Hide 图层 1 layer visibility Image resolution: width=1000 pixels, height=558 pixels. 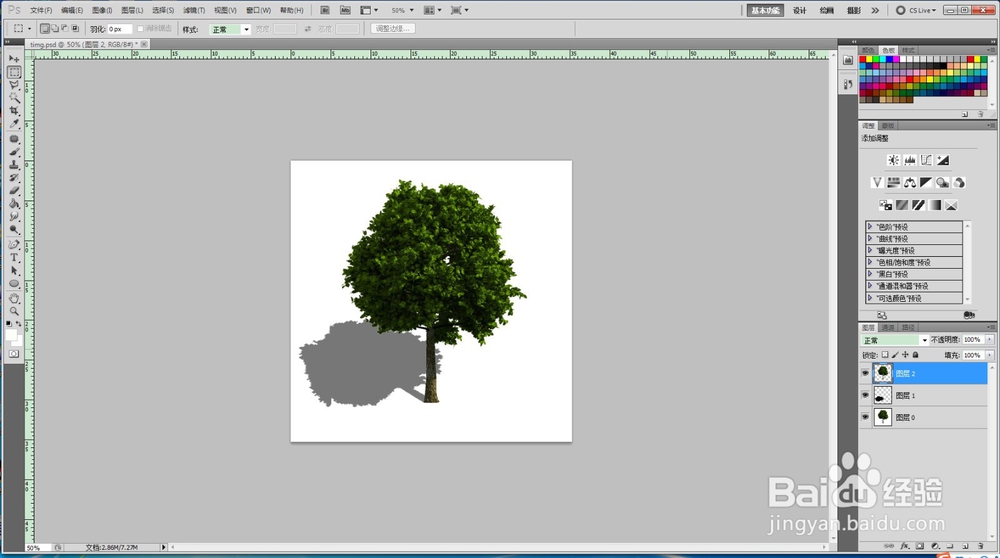(x=865, y=395)
